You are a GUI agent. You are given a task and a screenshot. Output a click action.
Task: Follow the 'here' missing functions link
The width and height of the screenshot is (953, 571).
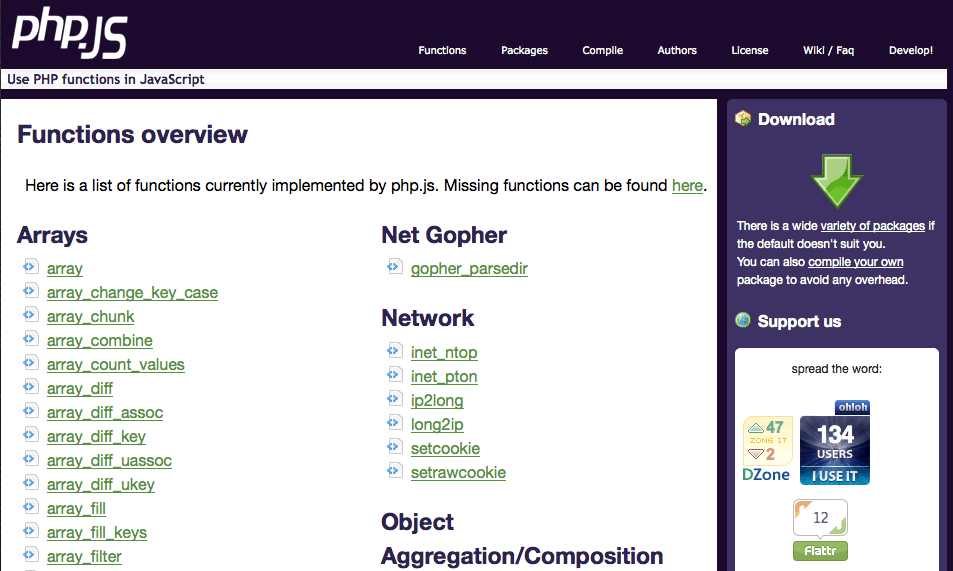coord(687,185)
